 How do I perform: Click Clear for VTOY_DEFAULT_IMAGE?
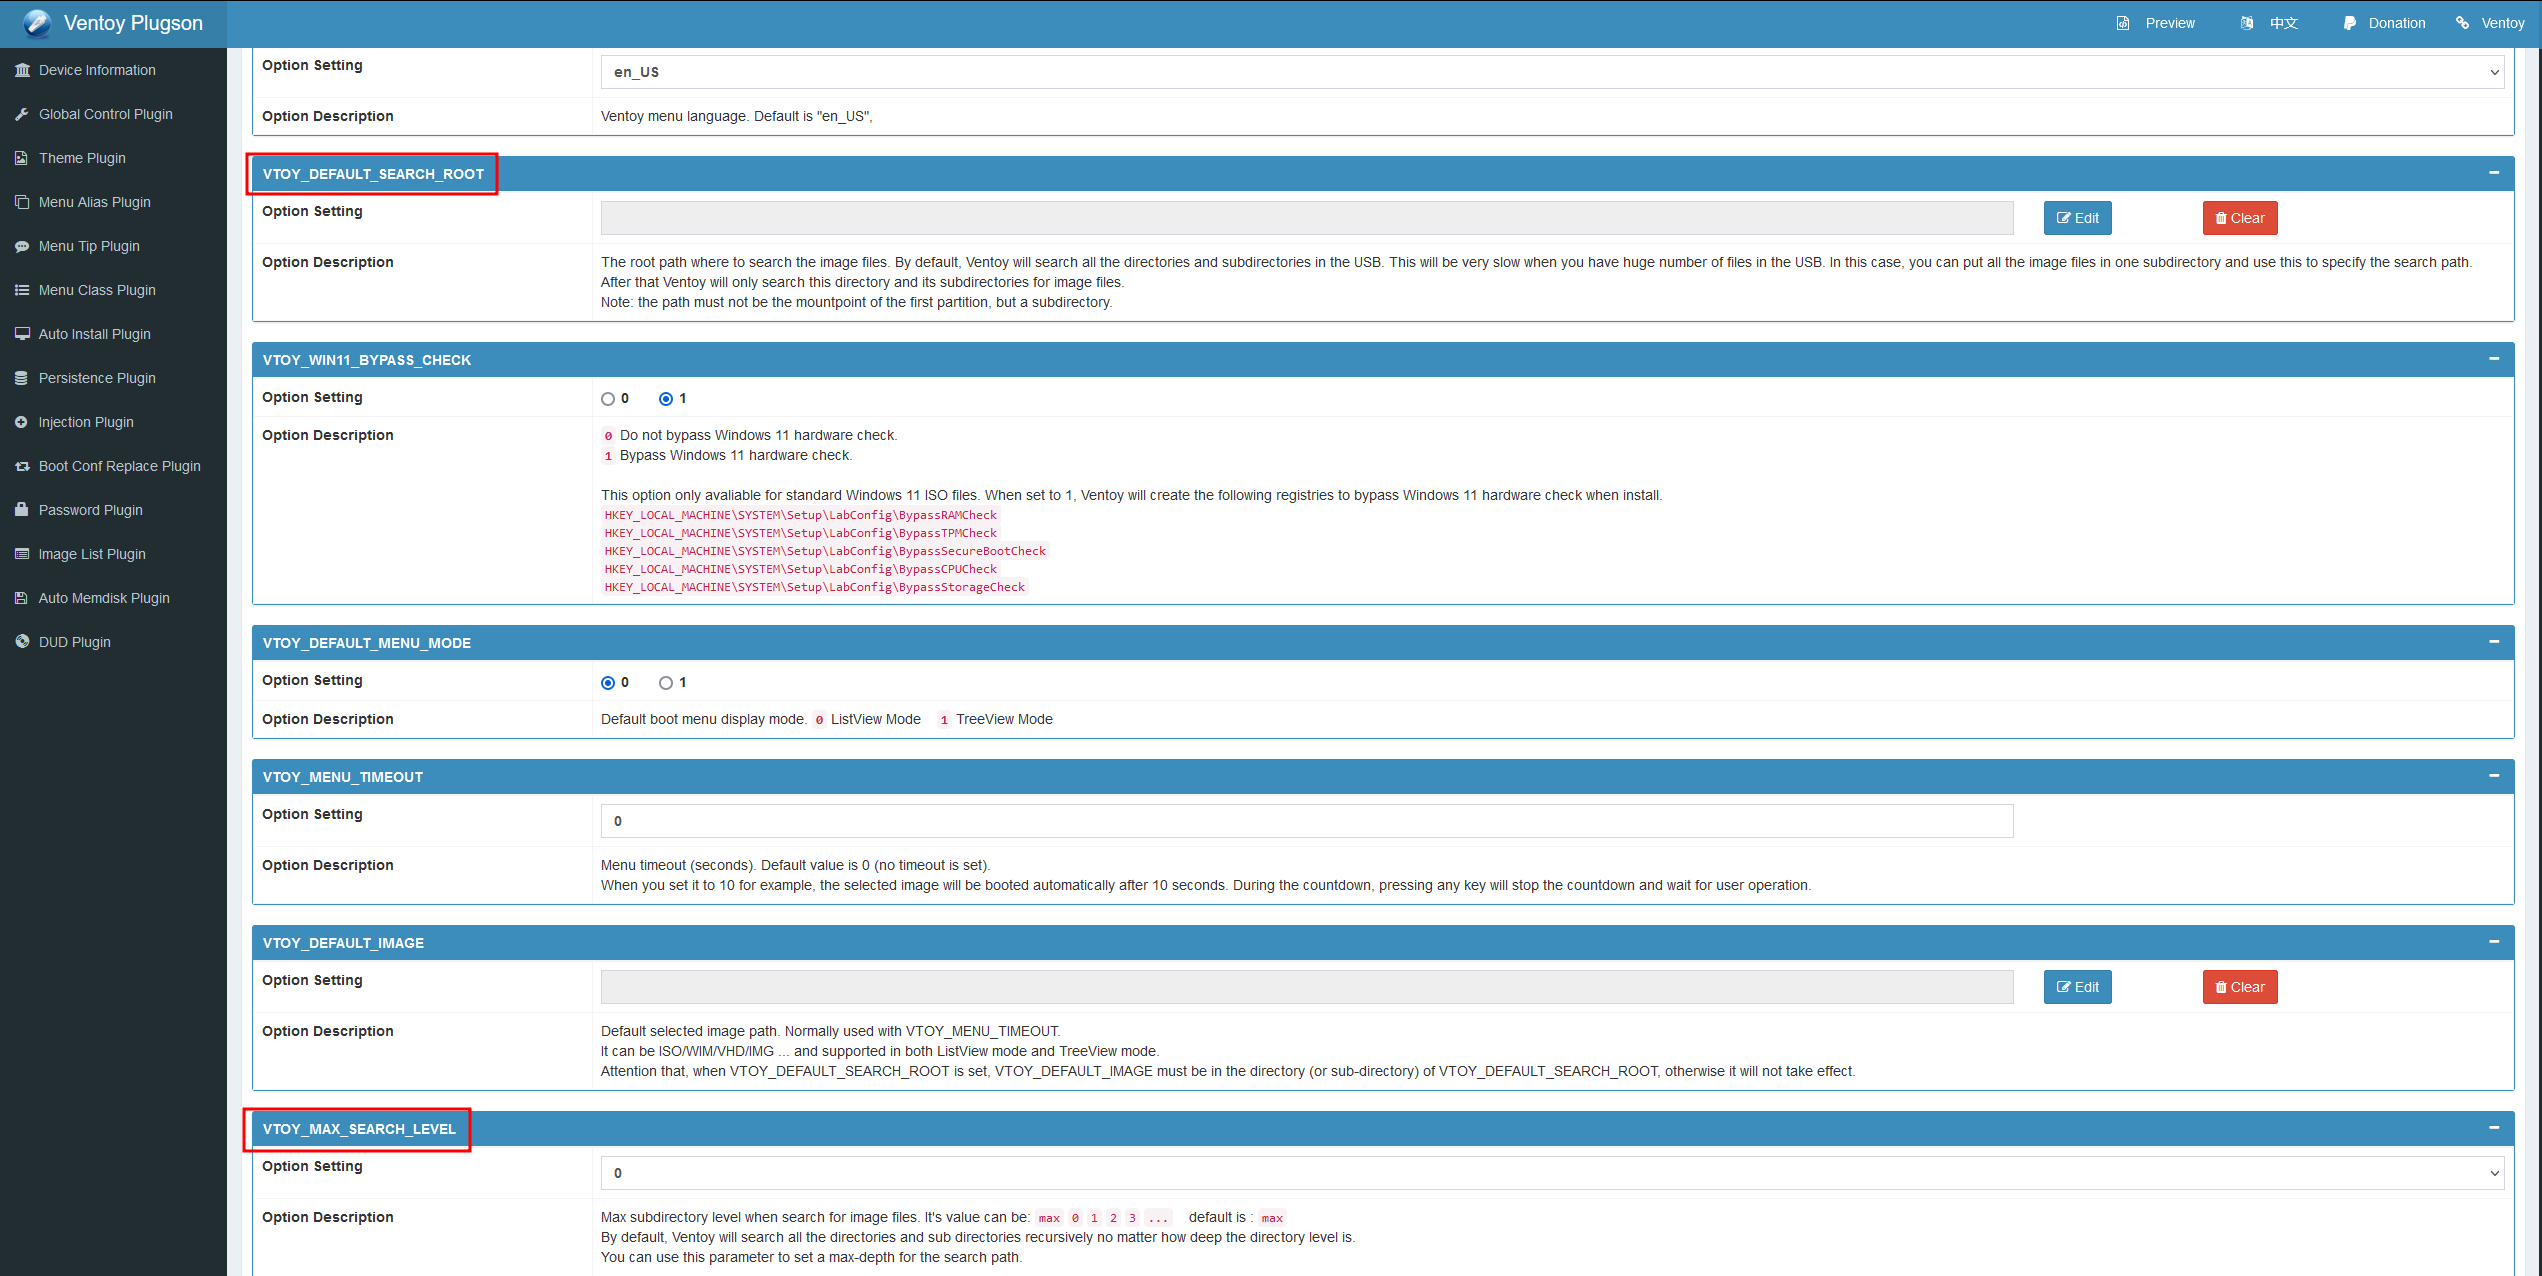pyautogui.click(x=2239, y=987)
